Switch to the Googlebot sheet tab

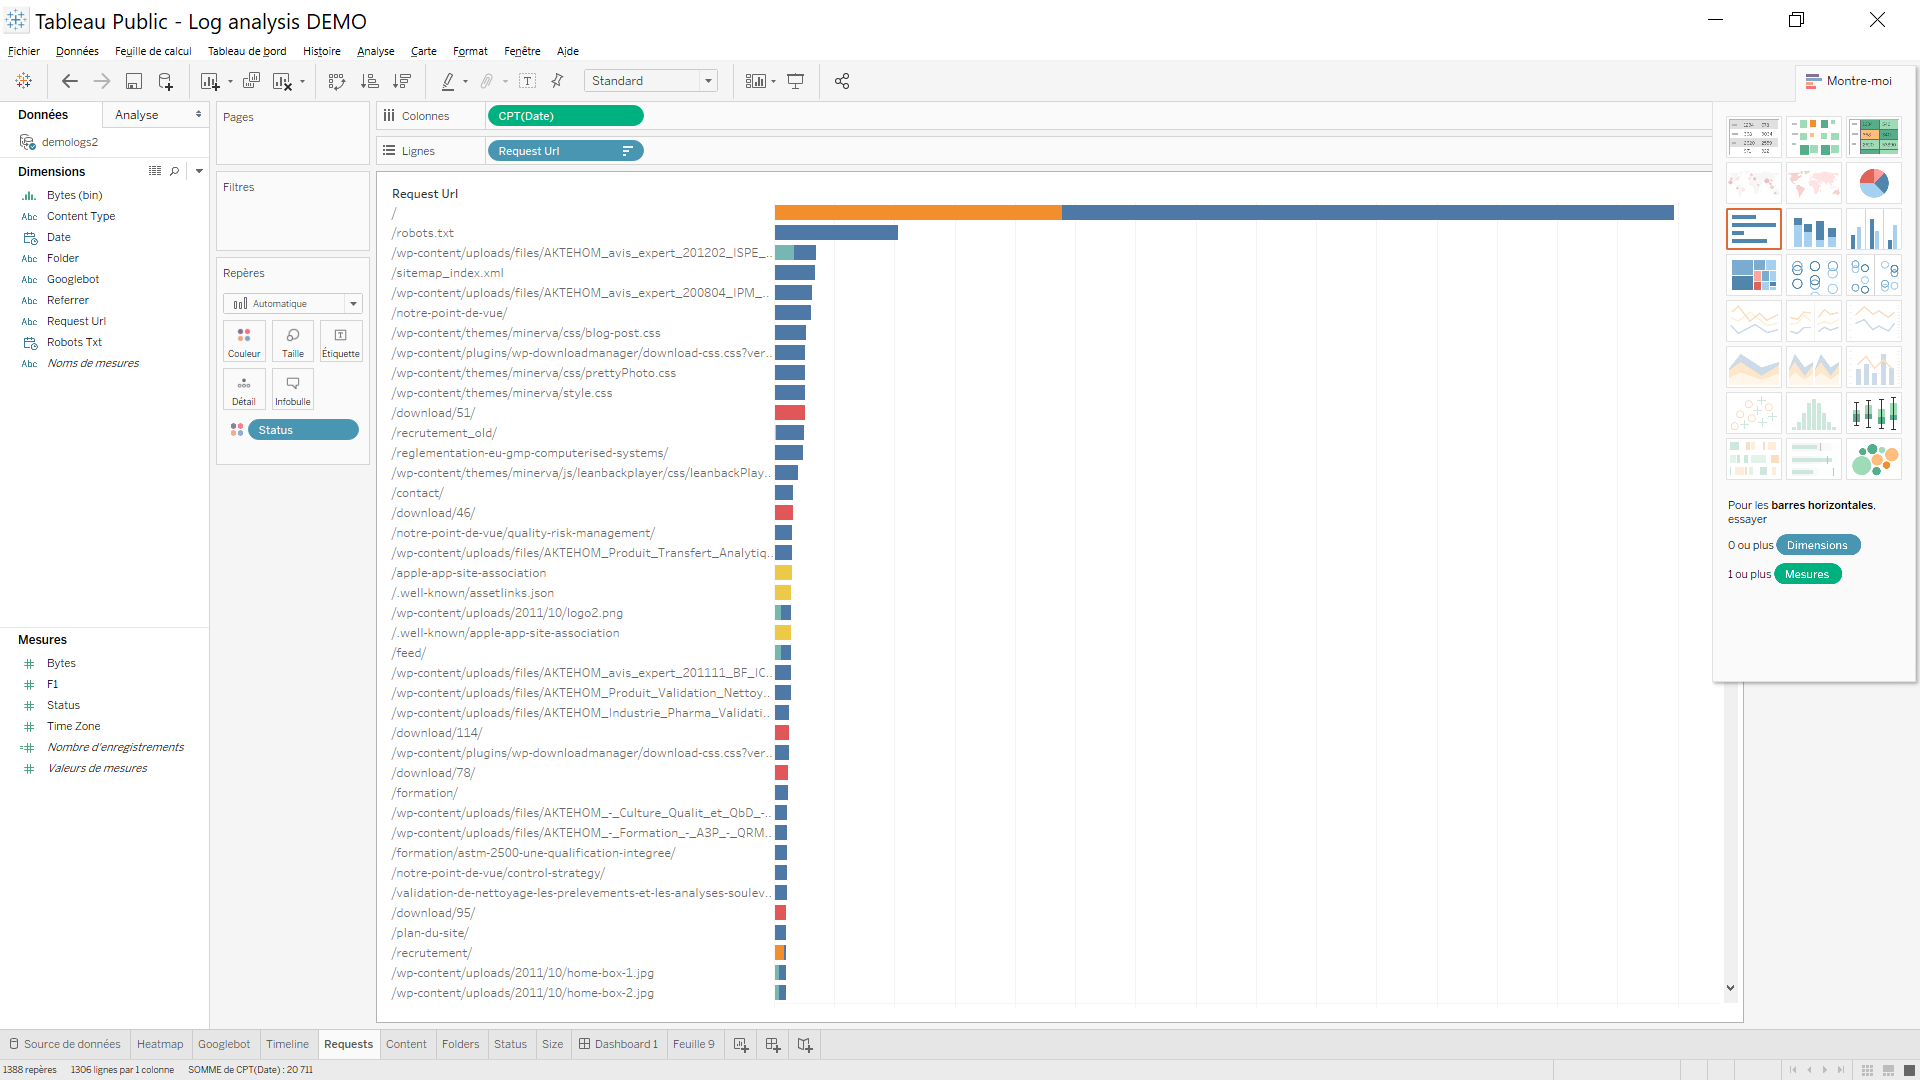click(x=225, y=1043)
